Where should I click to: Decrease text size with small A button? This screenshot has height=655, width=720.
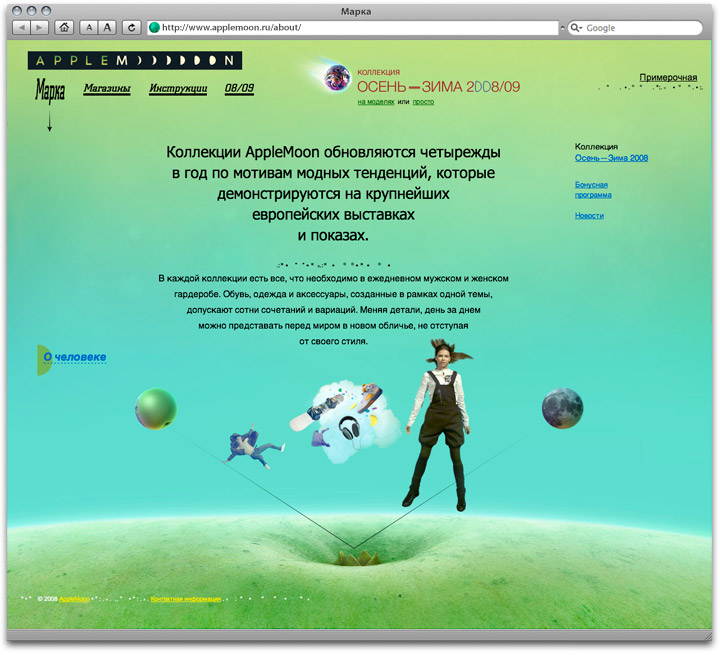pyautogui.click(x=88, y=28)
